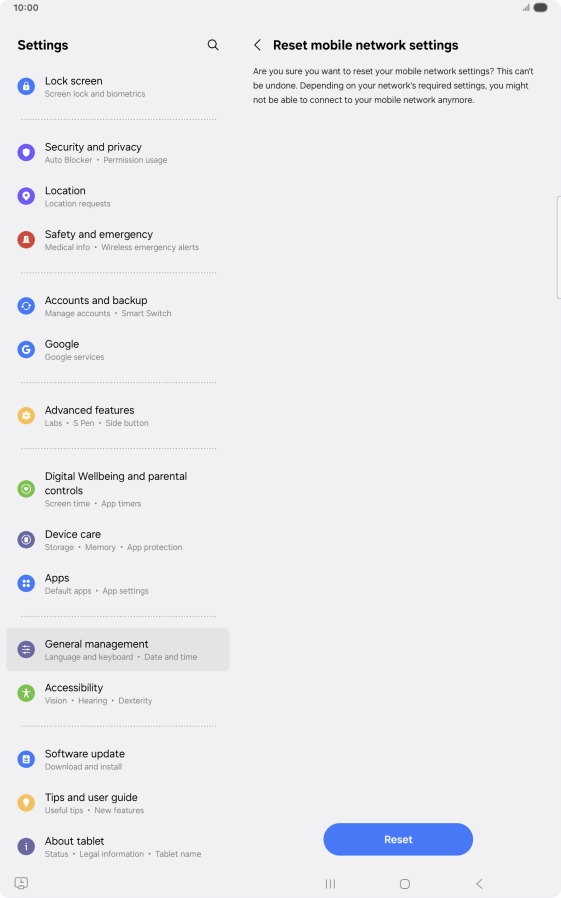561x898 pixels.
Task: Open the Apps settings entry
Action: coord(117,584)
